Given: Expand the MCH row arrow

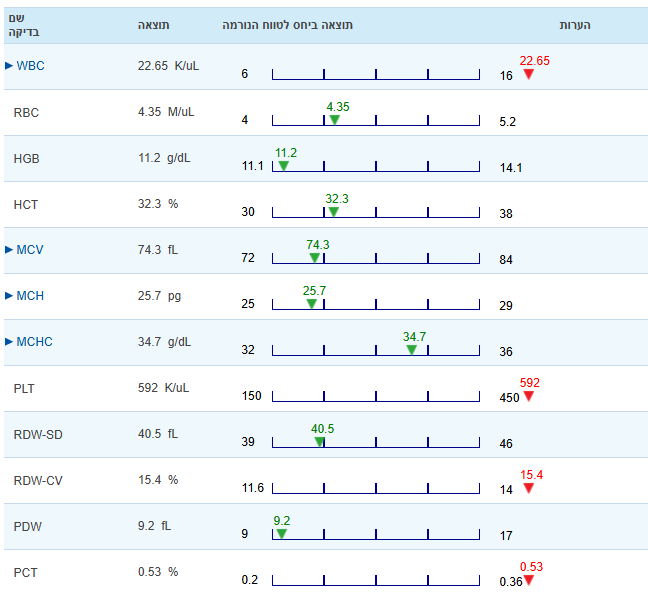Looking at the screenshot, I should pos(9,295).
